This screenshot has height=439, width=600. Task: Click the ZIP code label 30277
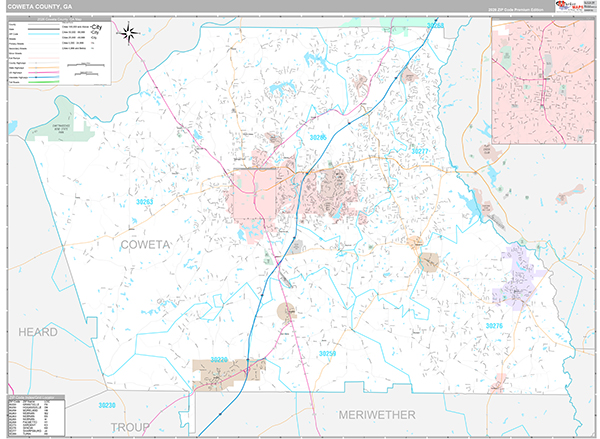coord(420,151)
